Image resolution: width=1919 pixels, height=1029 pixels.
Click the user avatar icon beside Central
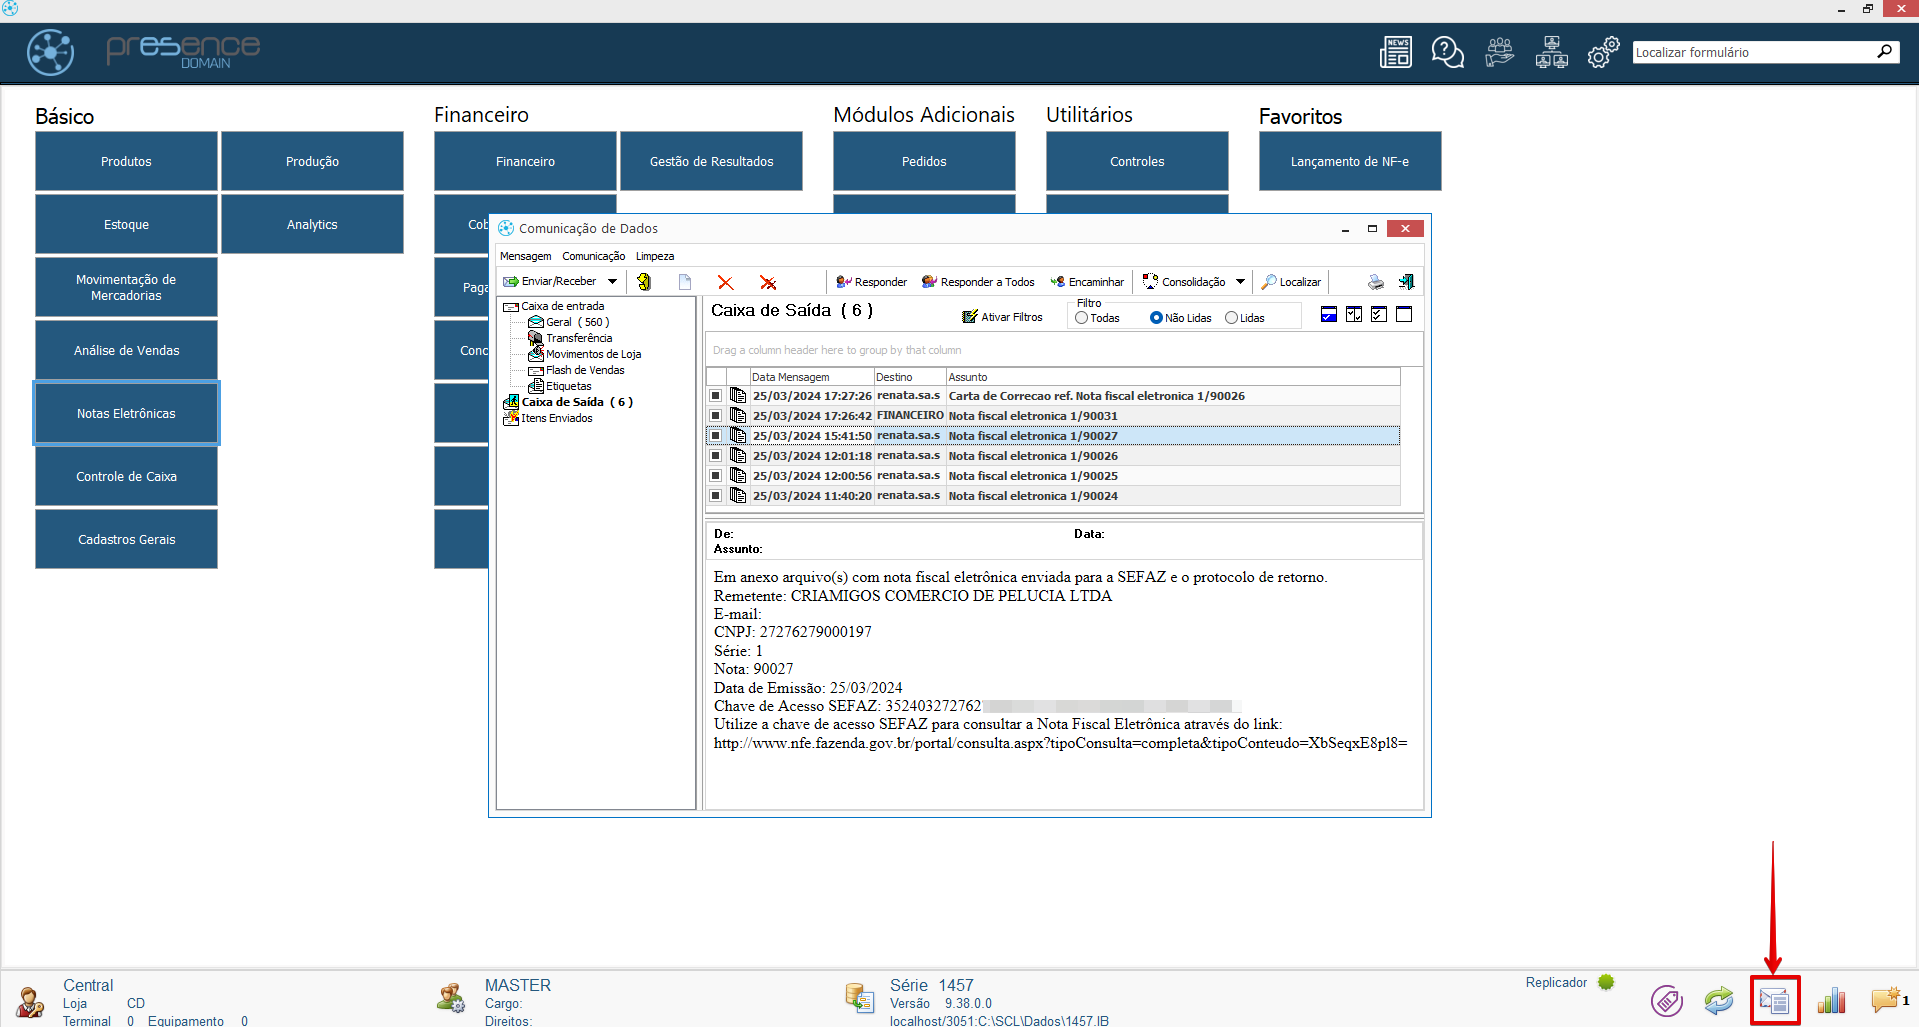[x=30, y=1002]
